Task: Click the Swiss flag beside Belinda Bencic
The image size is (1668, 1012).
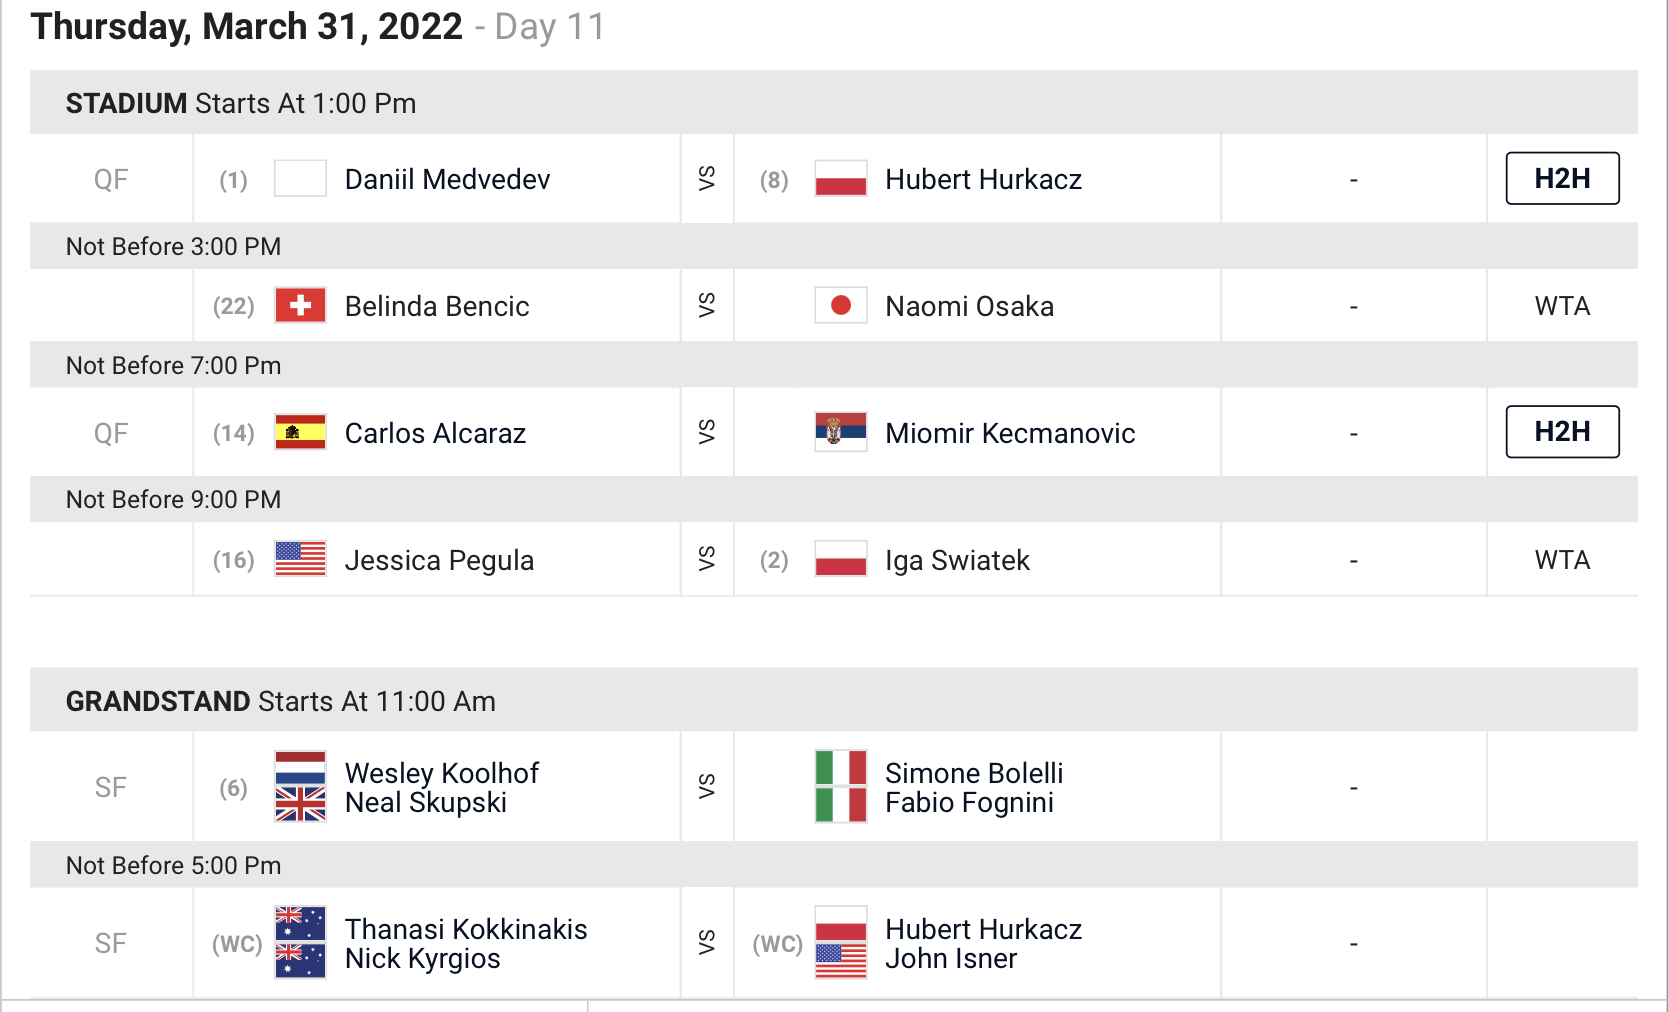Action: [x=300, y=305]
